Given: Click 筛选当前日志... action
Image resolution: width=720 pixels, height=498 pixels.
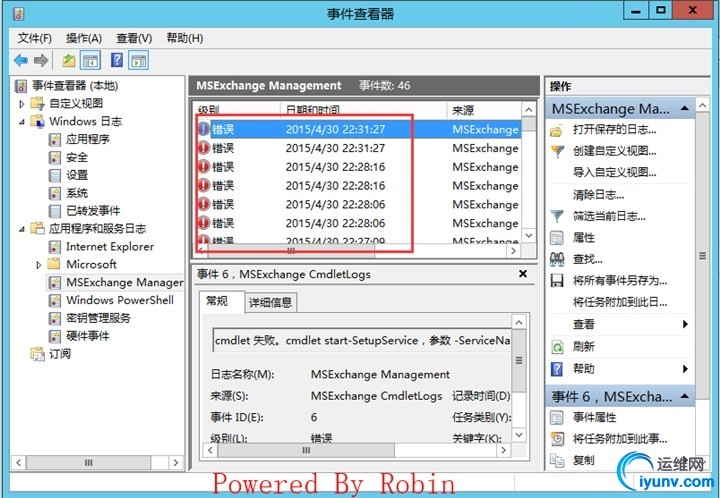Looking at the screenshot, I should tap(609, 216).
